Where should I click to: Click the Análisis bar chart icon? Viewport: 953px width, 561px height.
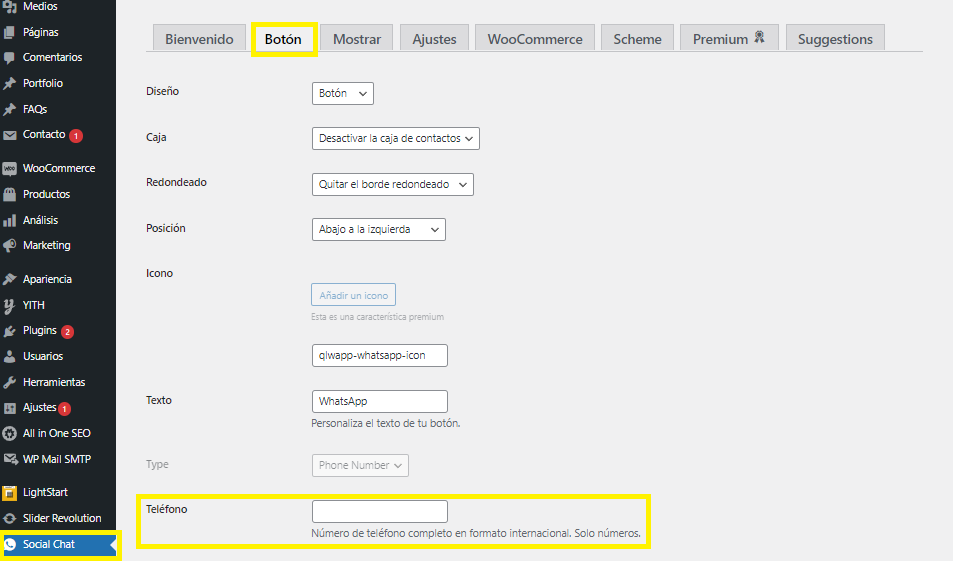(10, 220)
